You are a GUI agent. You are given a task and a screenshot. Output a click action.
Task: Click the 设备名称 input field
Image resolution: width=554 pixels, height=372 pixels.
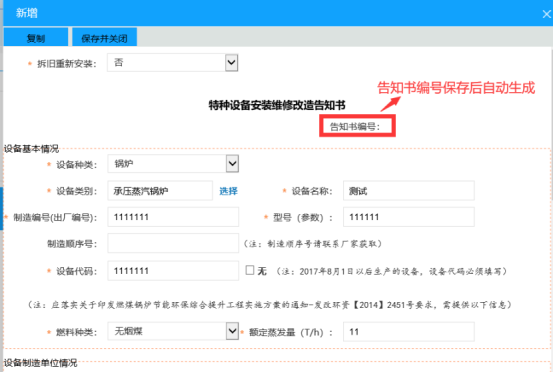pos(408,191)
